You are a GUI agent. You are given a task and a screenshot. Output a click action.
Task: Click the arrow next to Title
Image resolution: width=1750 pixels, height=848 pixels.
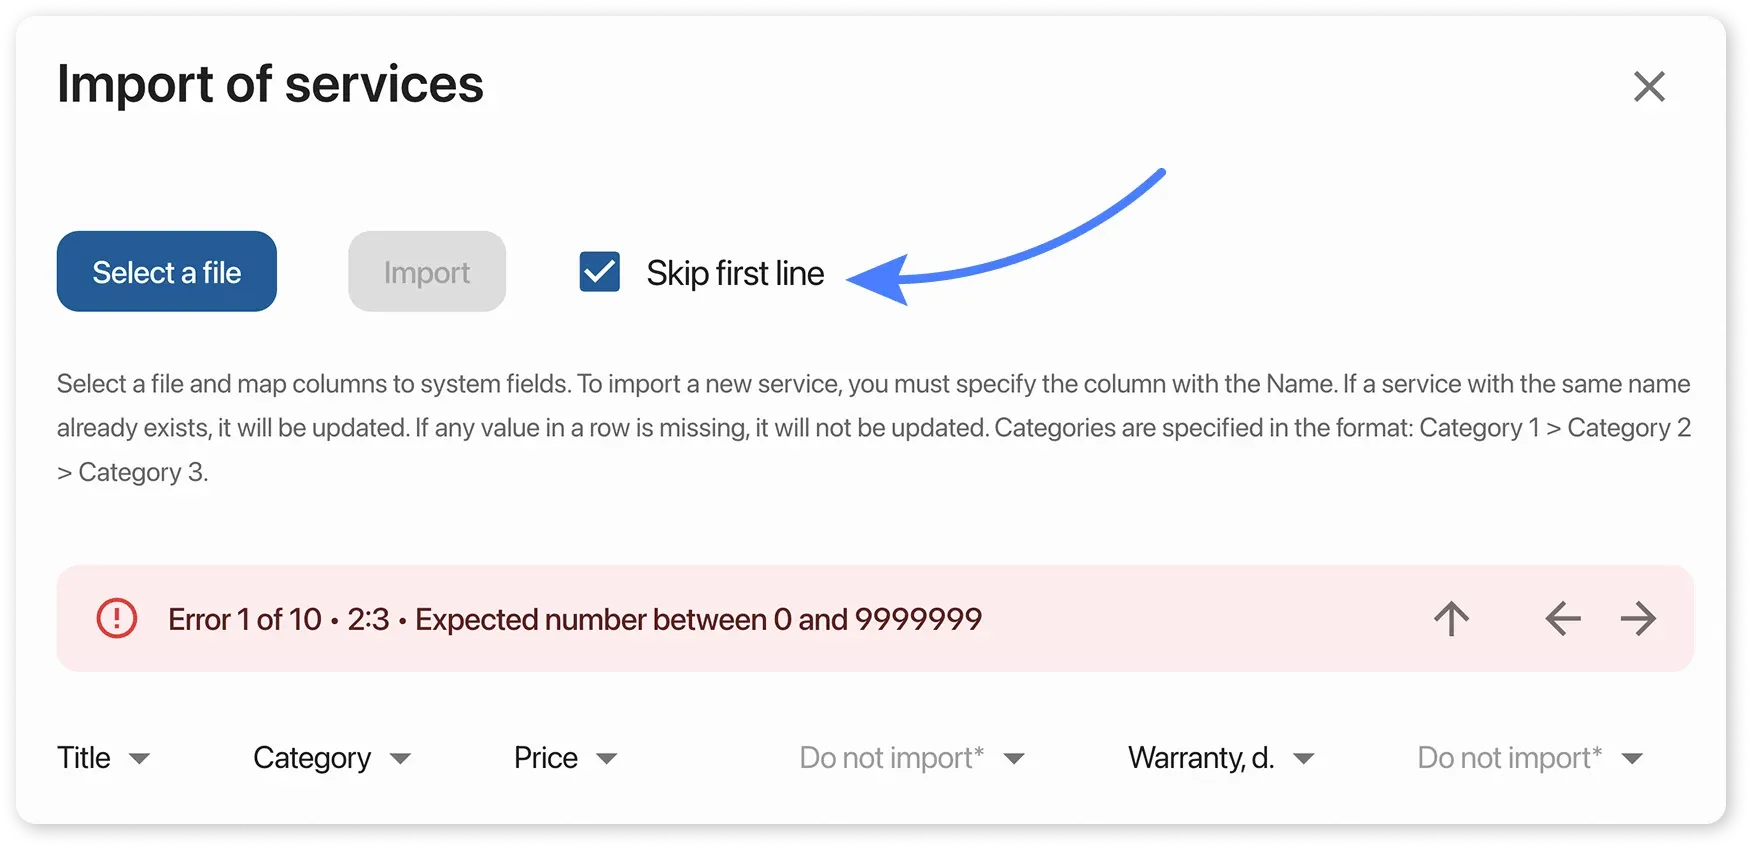(x=140, y=759)
